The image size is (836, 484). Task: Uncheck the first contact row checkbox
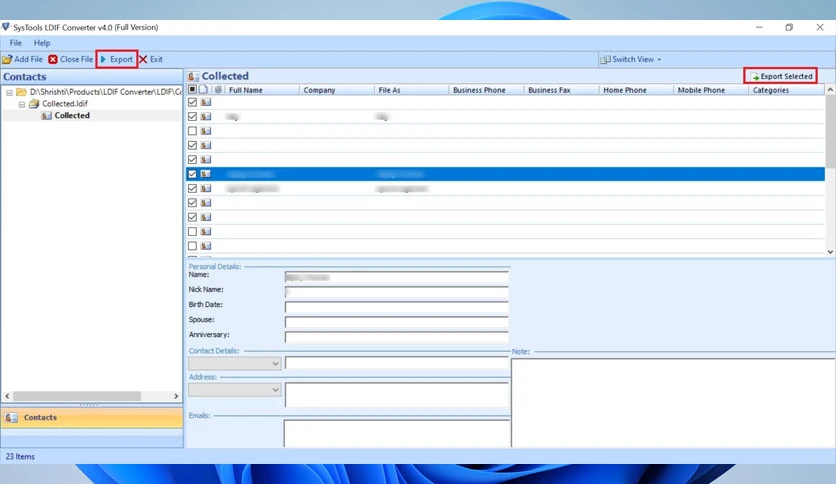pos(192,102)
